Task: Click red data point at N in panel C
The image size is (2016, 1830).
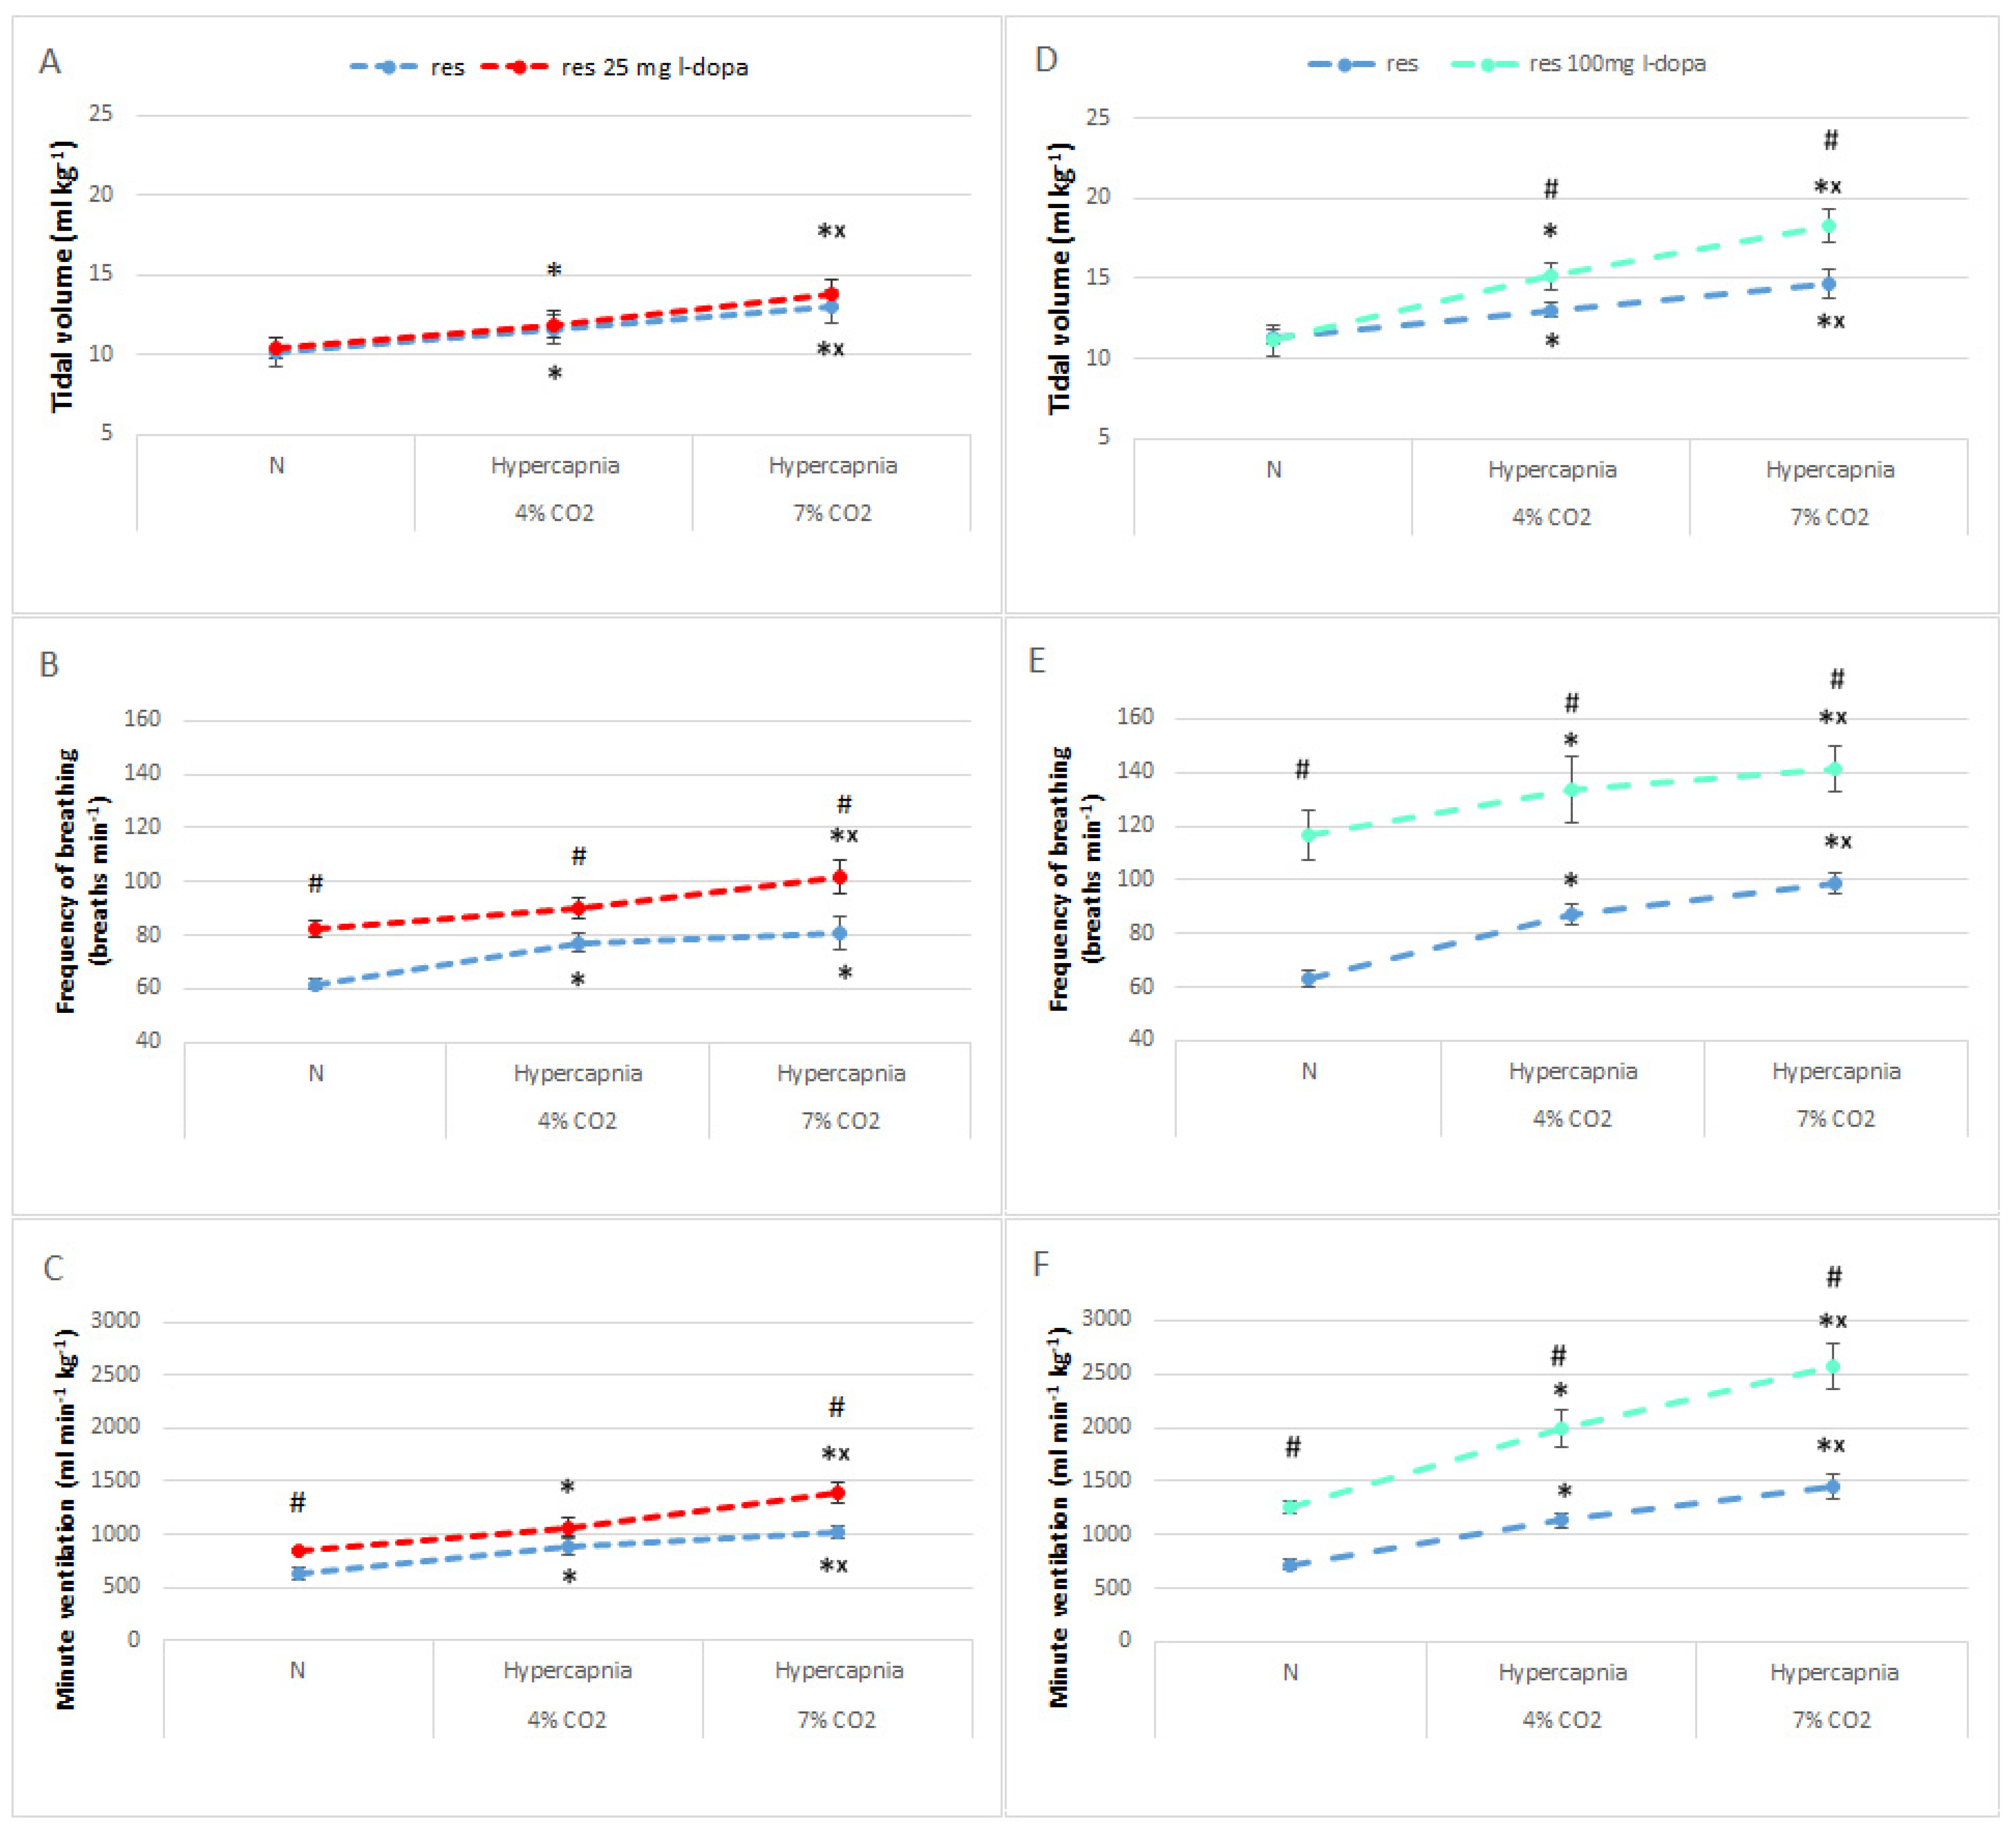Action: [x=298, y=1550]
